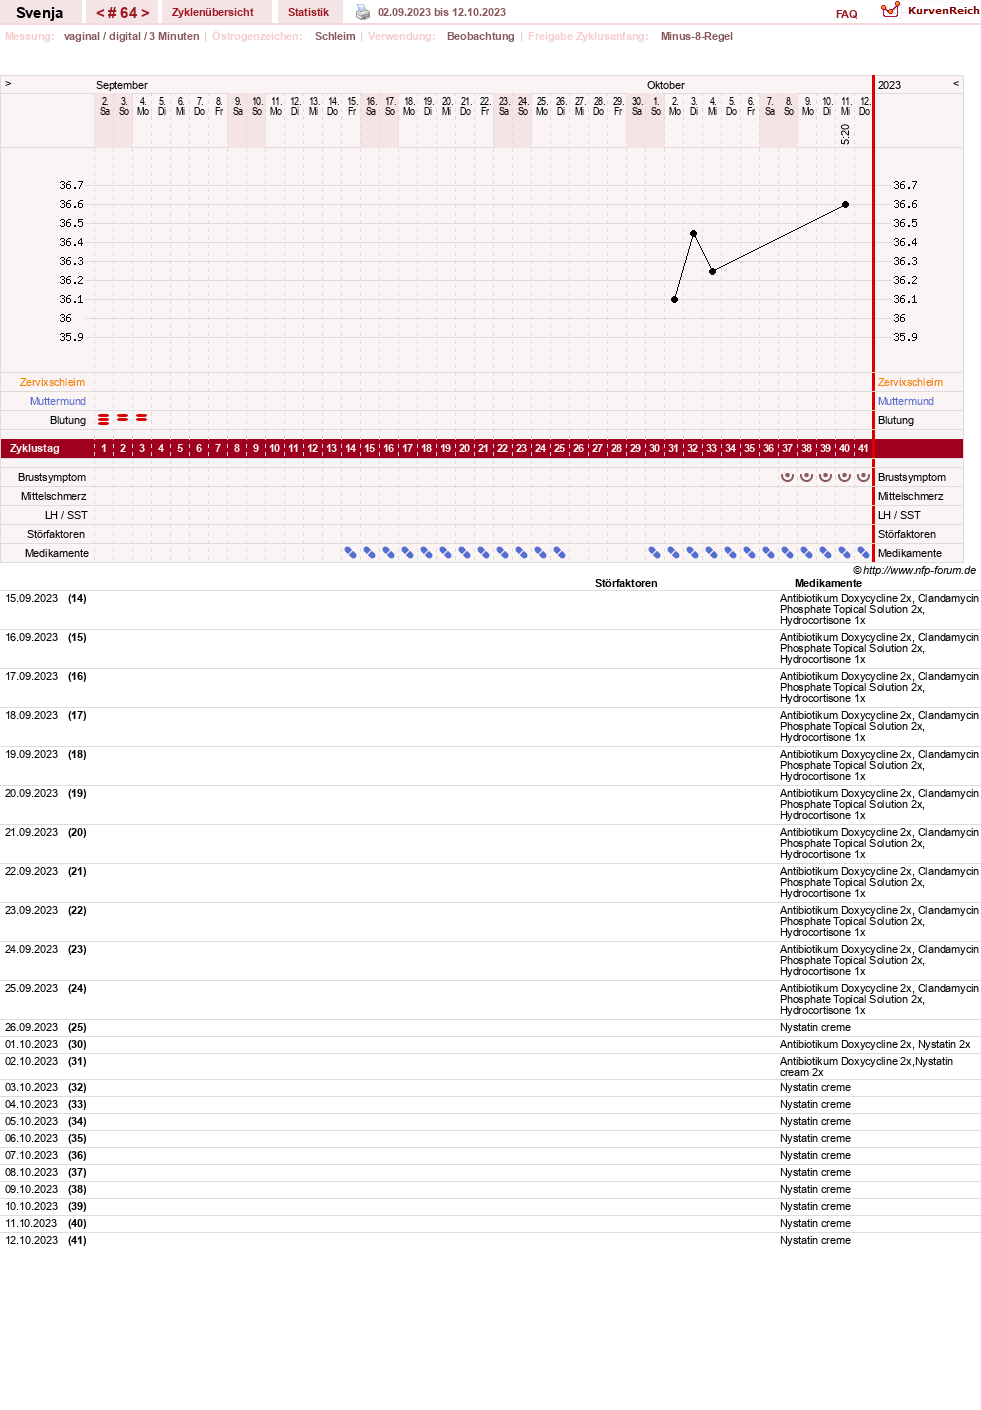Click medication pill icon on cycle day 41
This screenshot has width=981, height=1410.
[863, 552]
